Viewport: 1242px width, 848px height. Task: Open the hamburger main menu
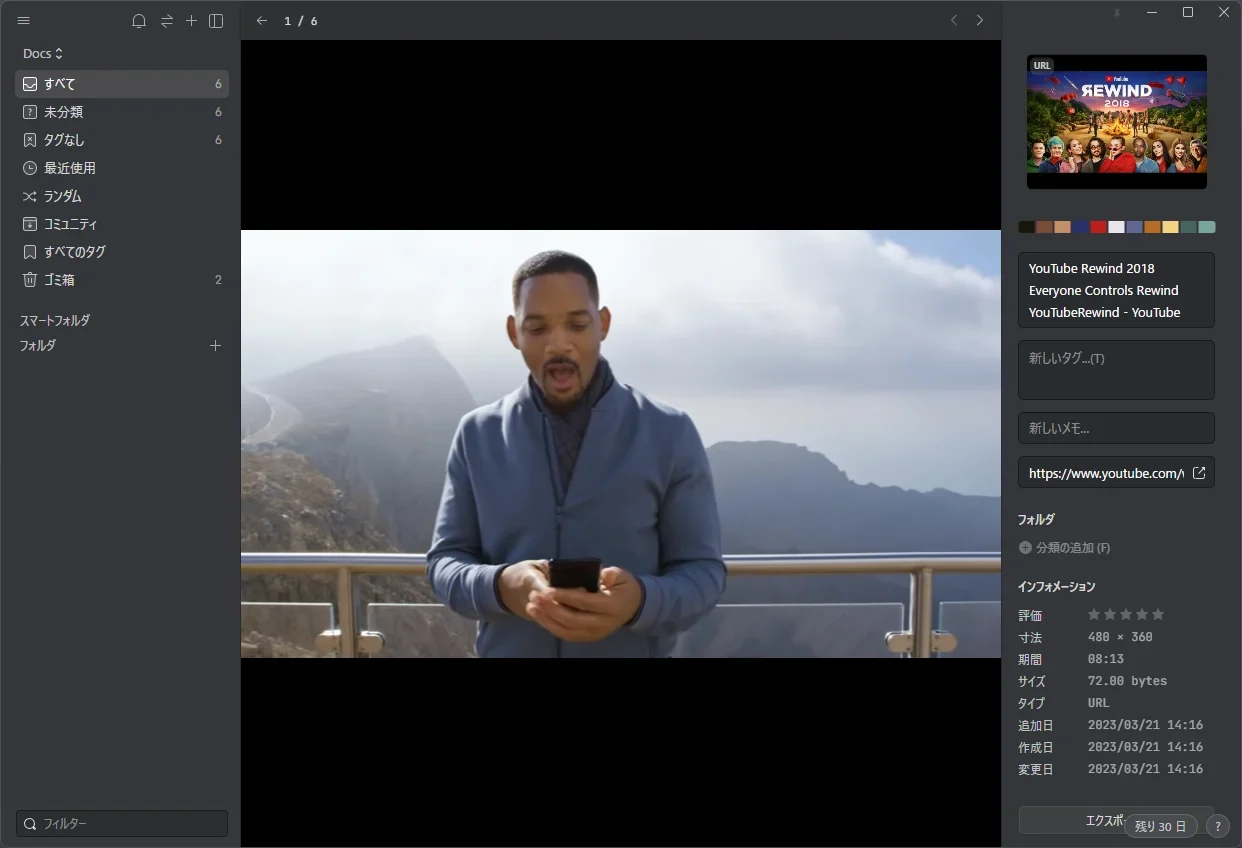(x=24, y=21)
